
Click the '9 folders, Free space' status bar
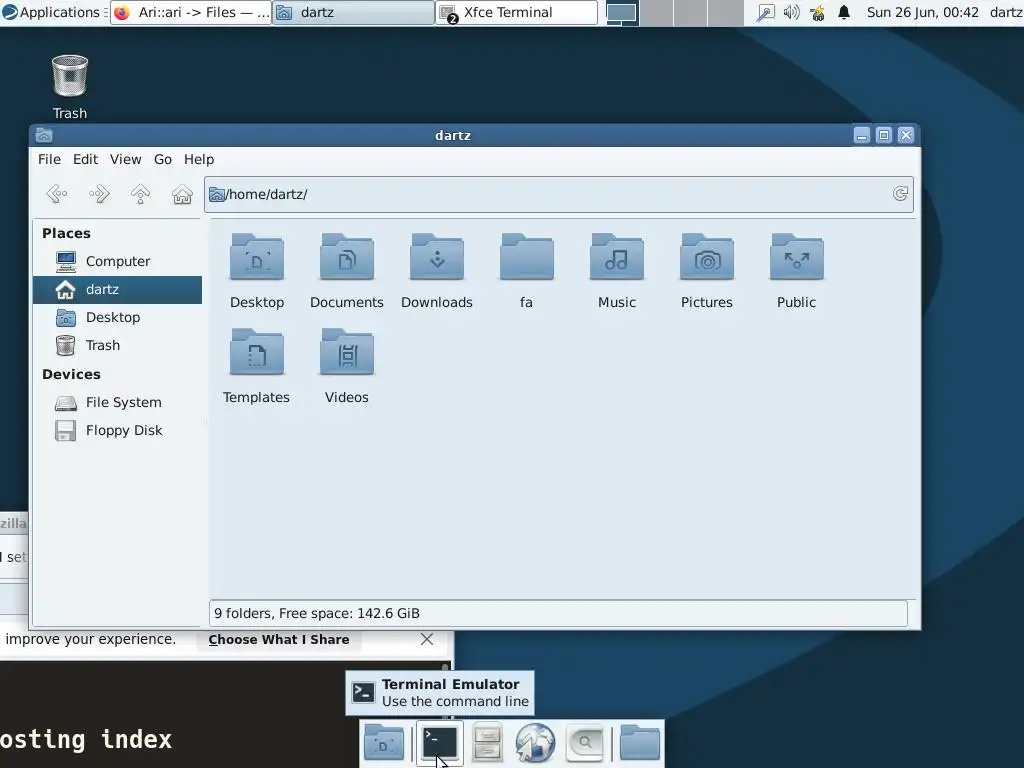click(x=558, y=613)
